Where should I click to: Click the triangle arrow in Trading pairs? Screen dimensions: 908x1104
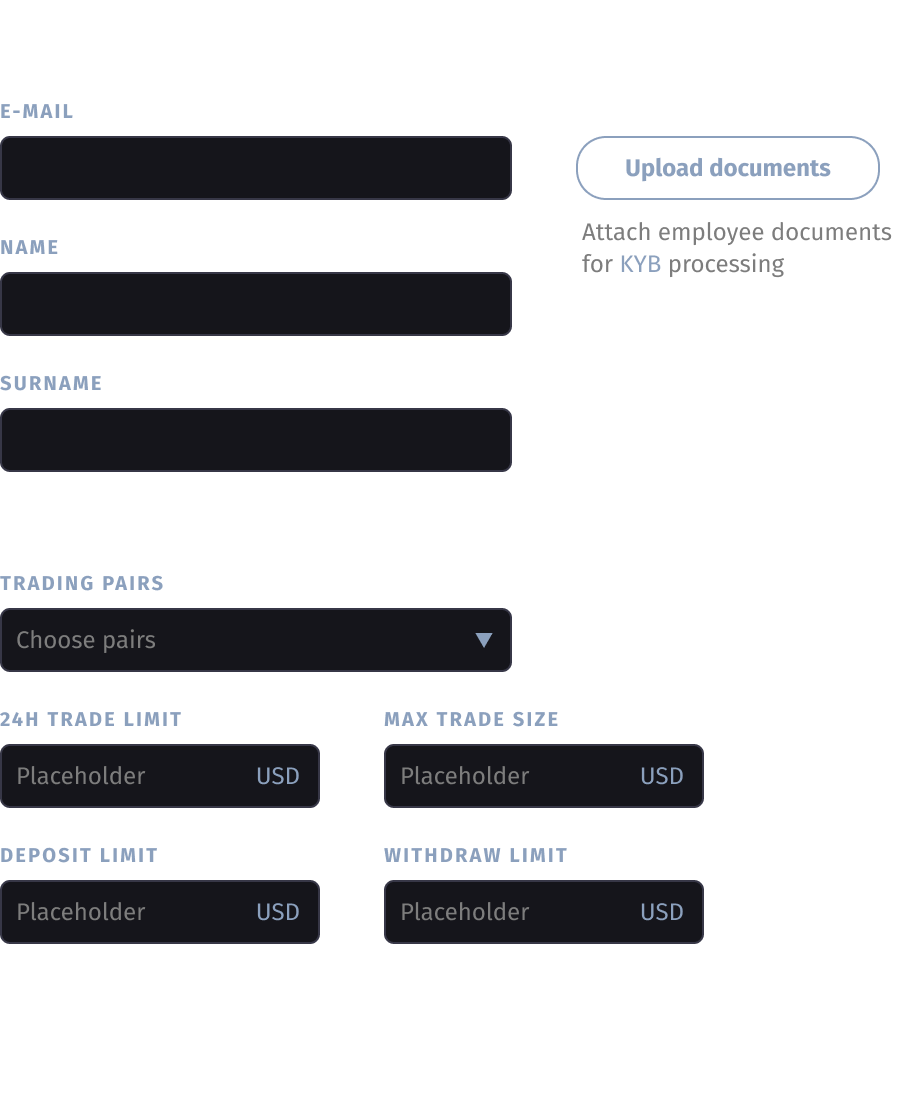click(x=484, y=640)
